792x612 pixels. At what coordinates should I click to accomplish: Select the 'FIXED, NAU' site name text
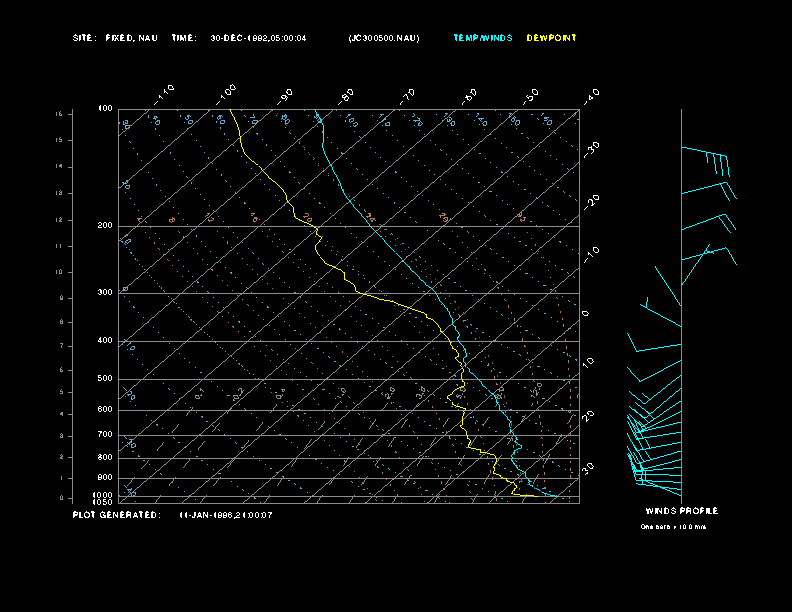[x=131, y=38]
